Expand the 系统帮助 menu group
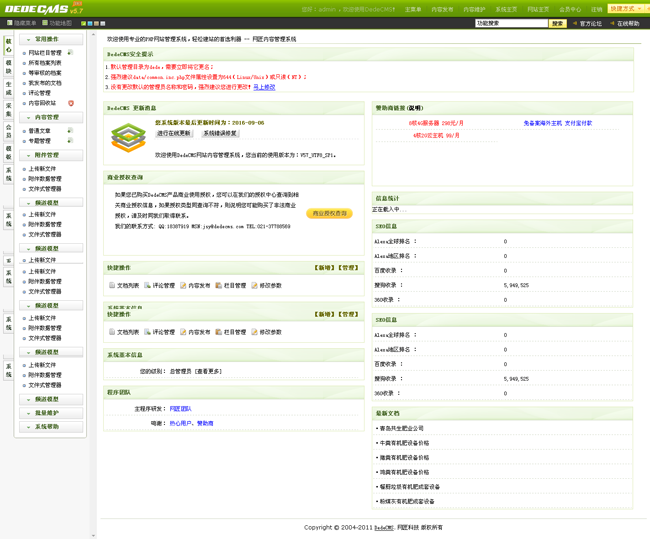Viewport: 650px width, 539px height. coord(51,427)
